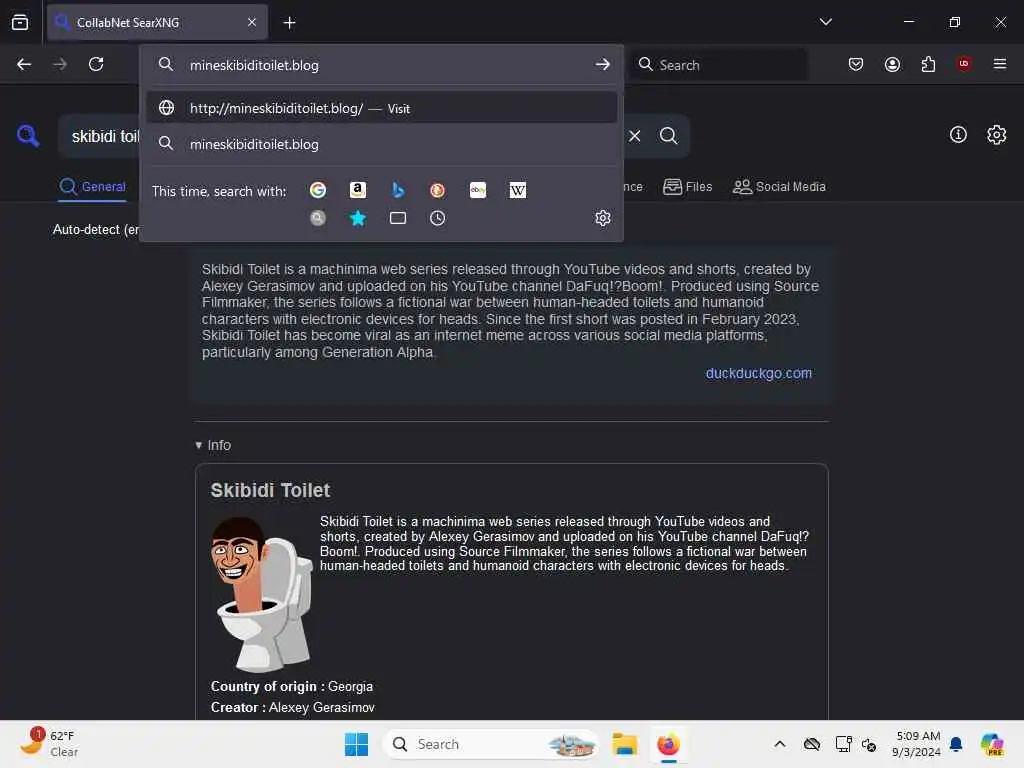Search this time with Bing
The width and height of the screenshot is (1024, 768).
pyautogui.click(x=398, y=190)
